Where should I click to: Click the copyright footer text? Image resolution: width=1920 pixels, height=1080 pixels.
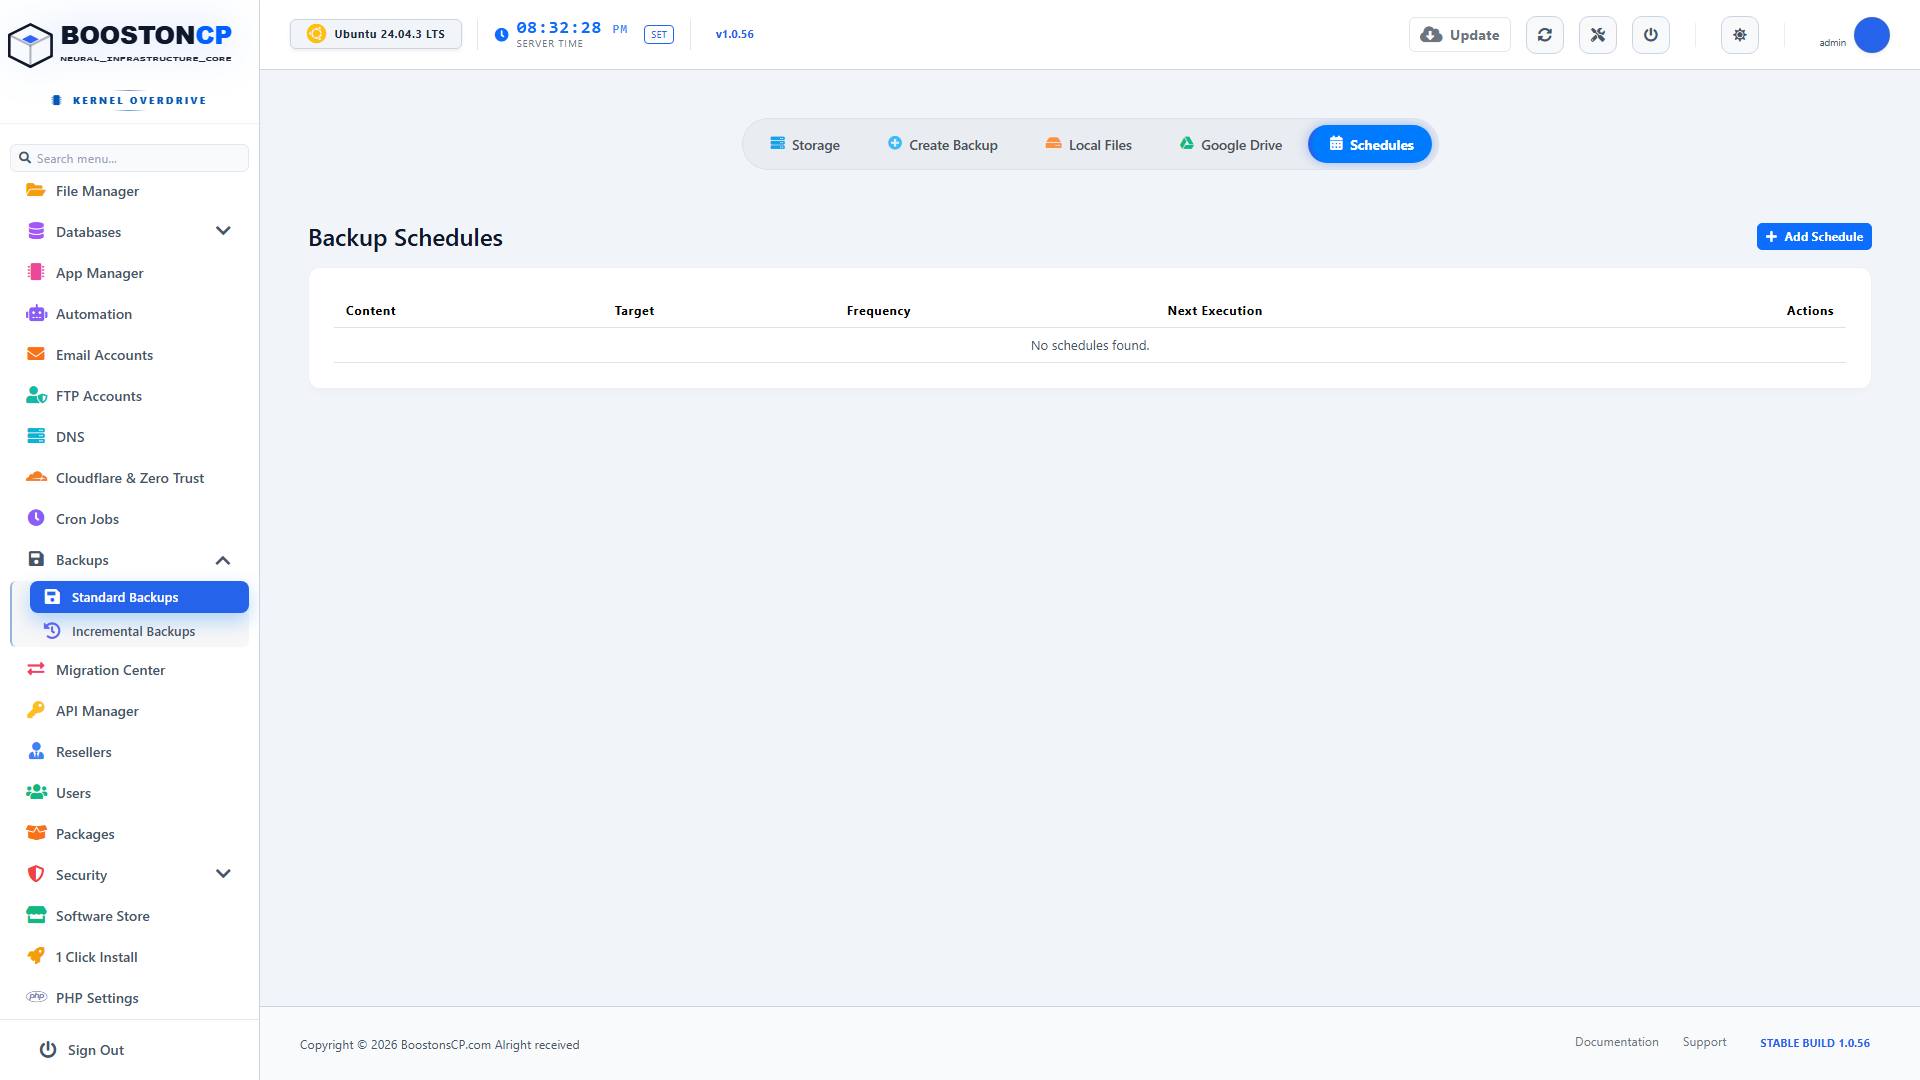coord(439,1045)
